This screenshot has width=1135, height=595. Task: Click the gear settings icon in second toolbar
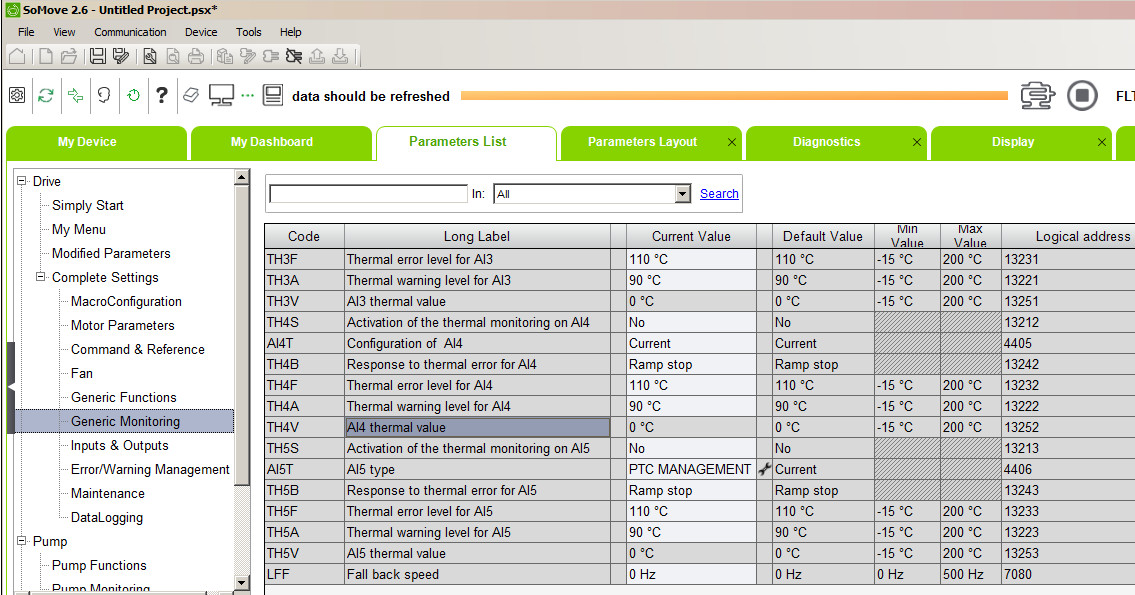point(17,95)
